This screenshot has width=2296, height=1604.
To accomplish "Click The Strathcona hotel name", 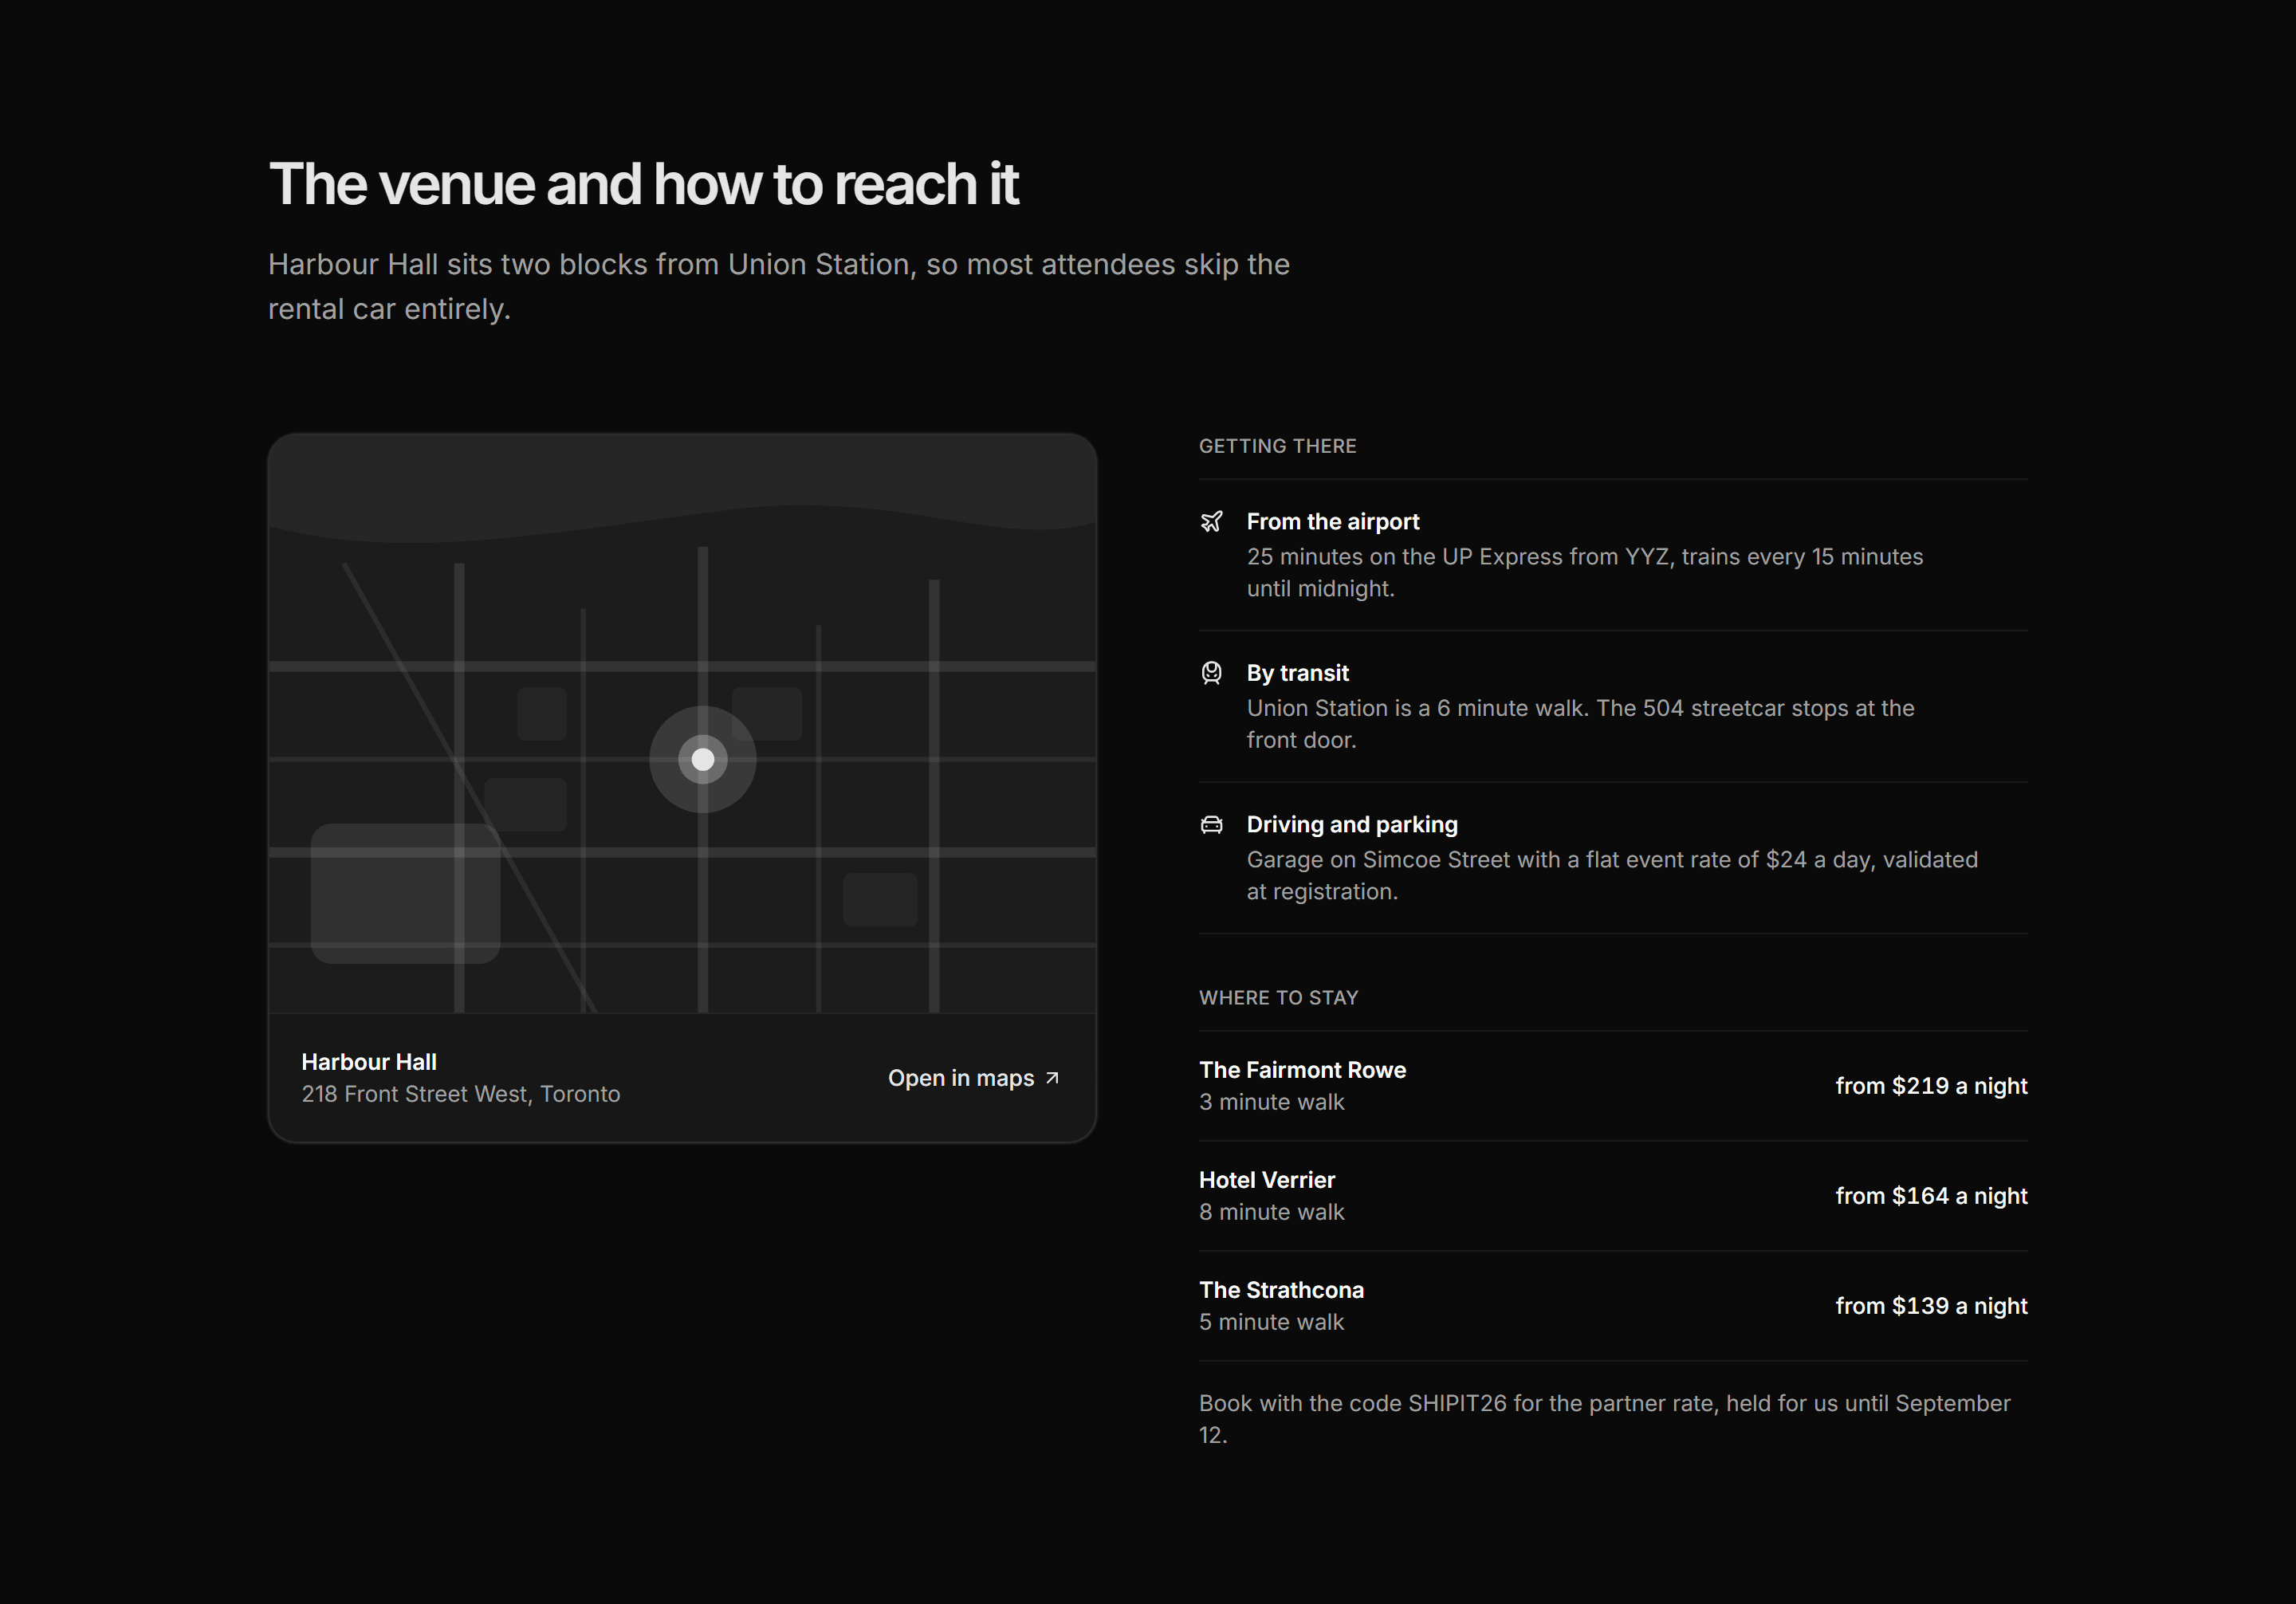I will pos(1281,1290).
